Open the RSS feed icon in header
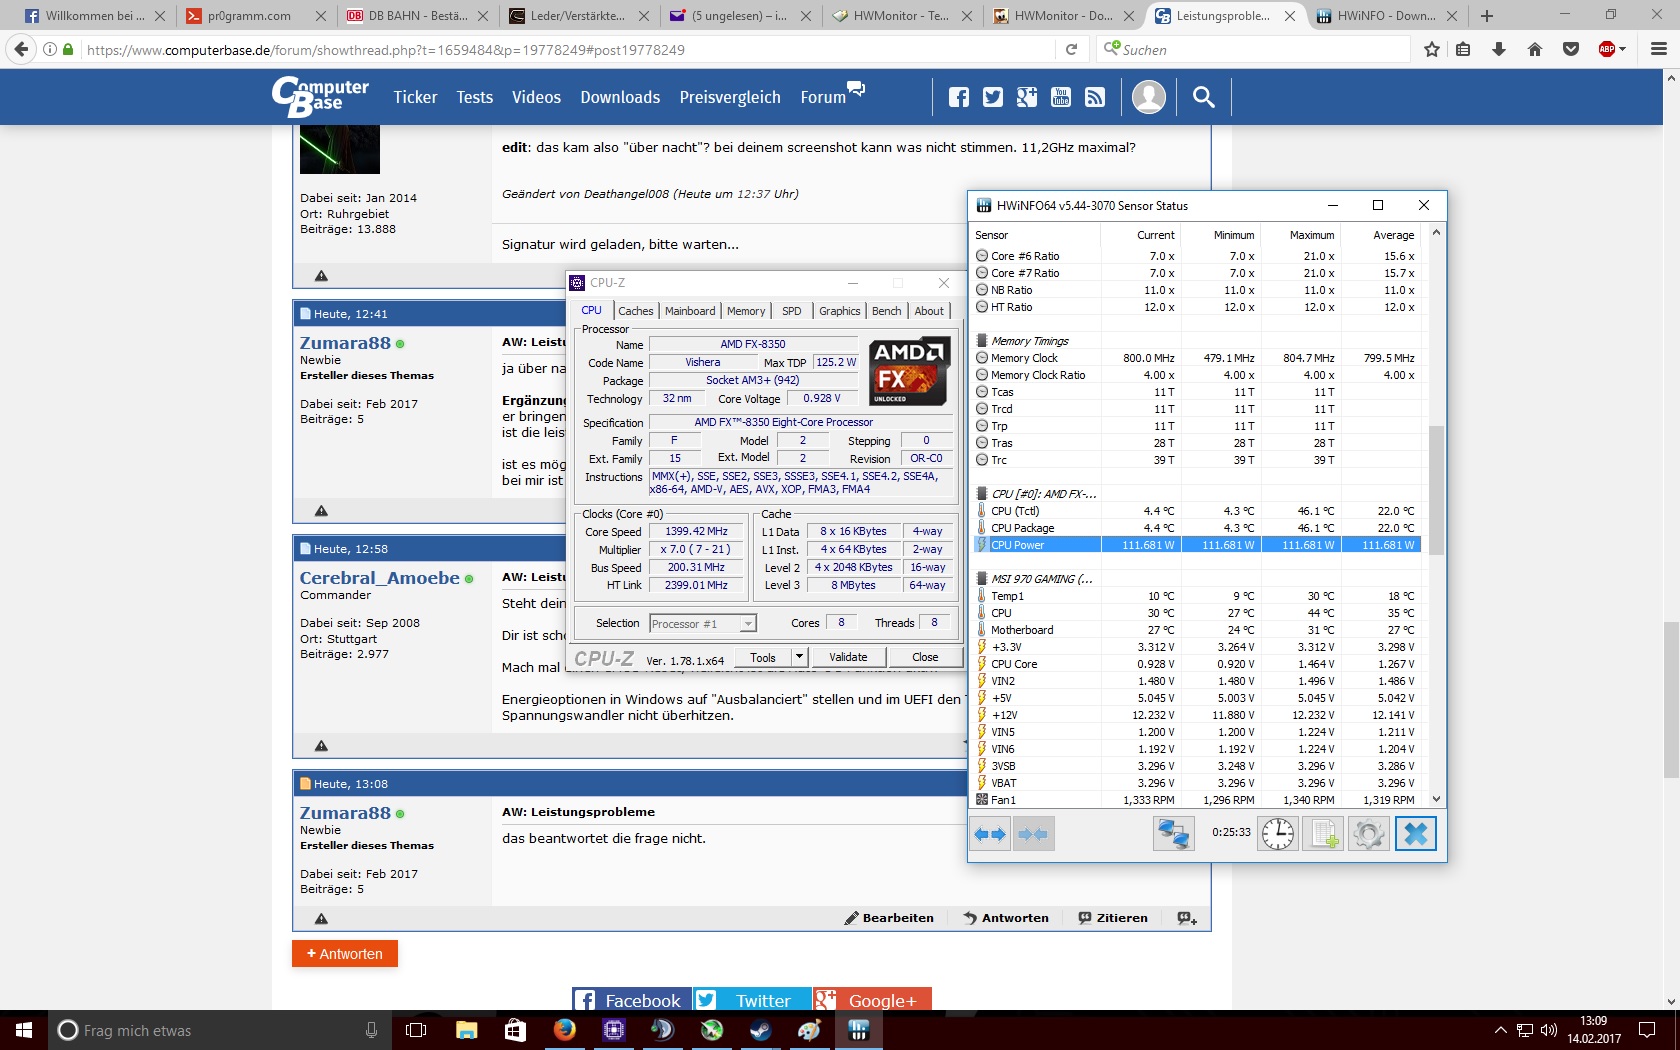Screen dimensions: 1680x1050 1095,97
